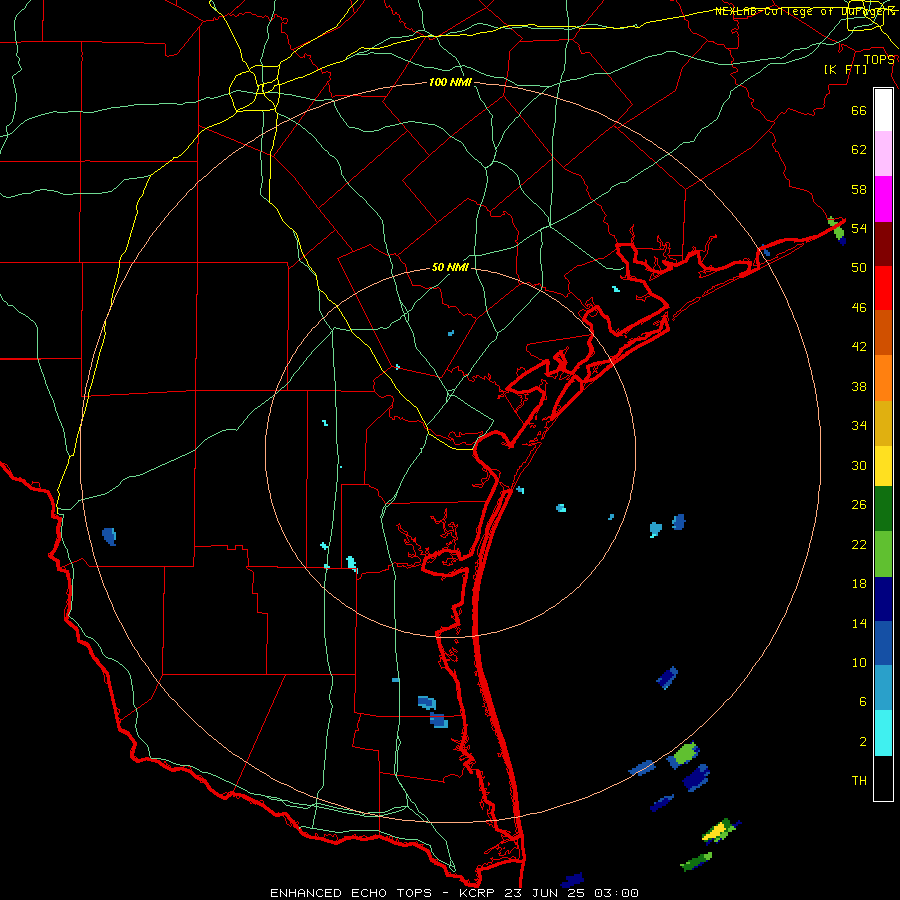Image resolution: width=900 pixels, height=900 pixels.
Task: Click the "ENHANCED ECHO TOPS" caption at the bottom
Action: tap(351, 893)
